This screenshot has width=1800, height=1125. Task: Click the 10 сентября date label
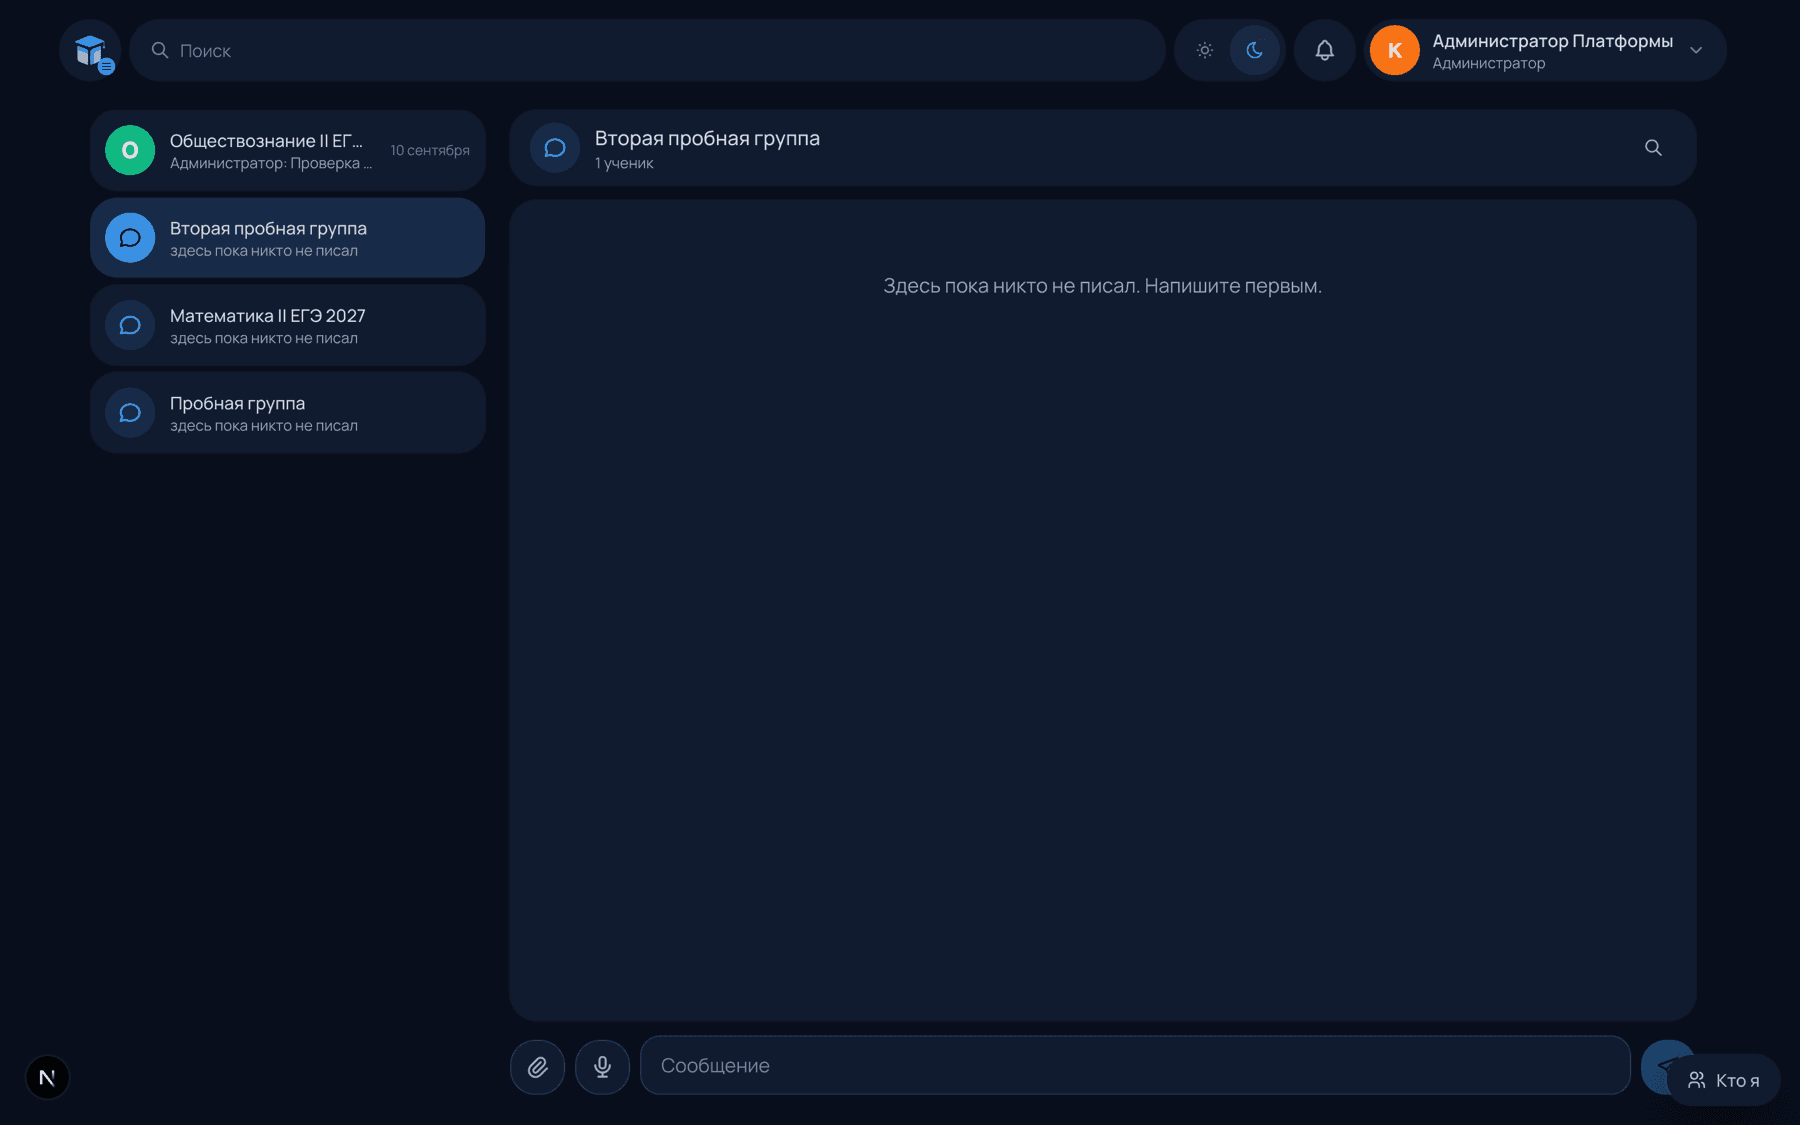click(430, 150)
